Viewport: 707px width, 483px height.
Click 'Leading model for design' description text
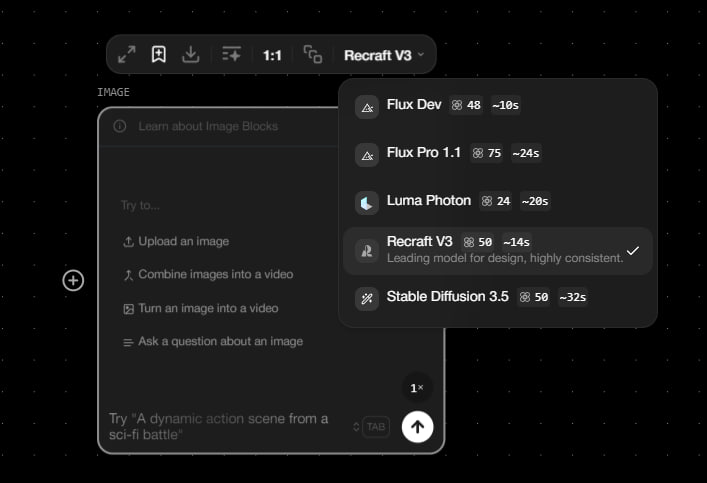click(x=505, y=258)
